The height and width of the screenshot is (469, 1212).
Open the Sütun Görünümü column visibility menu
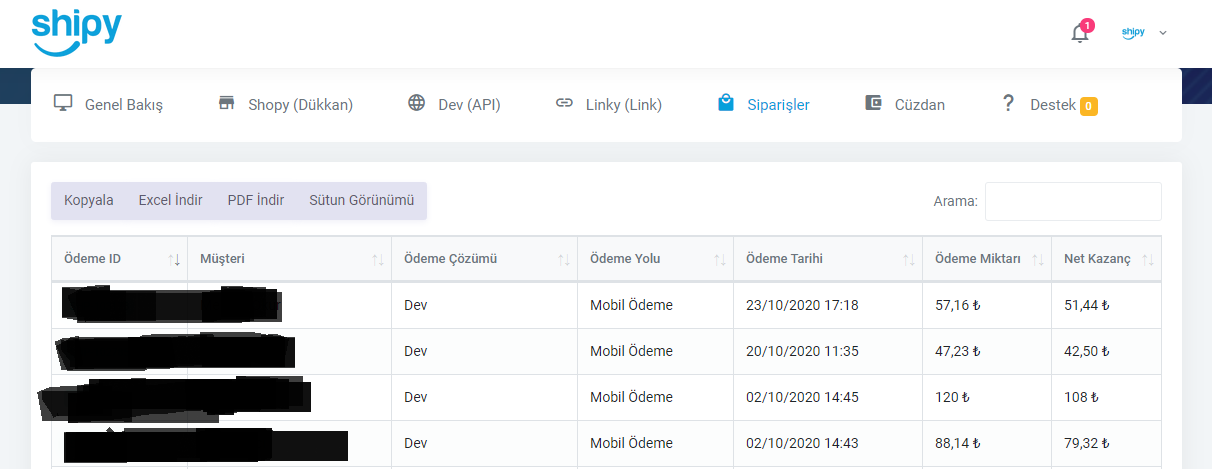pyautogui.click(x=361, y=200)
